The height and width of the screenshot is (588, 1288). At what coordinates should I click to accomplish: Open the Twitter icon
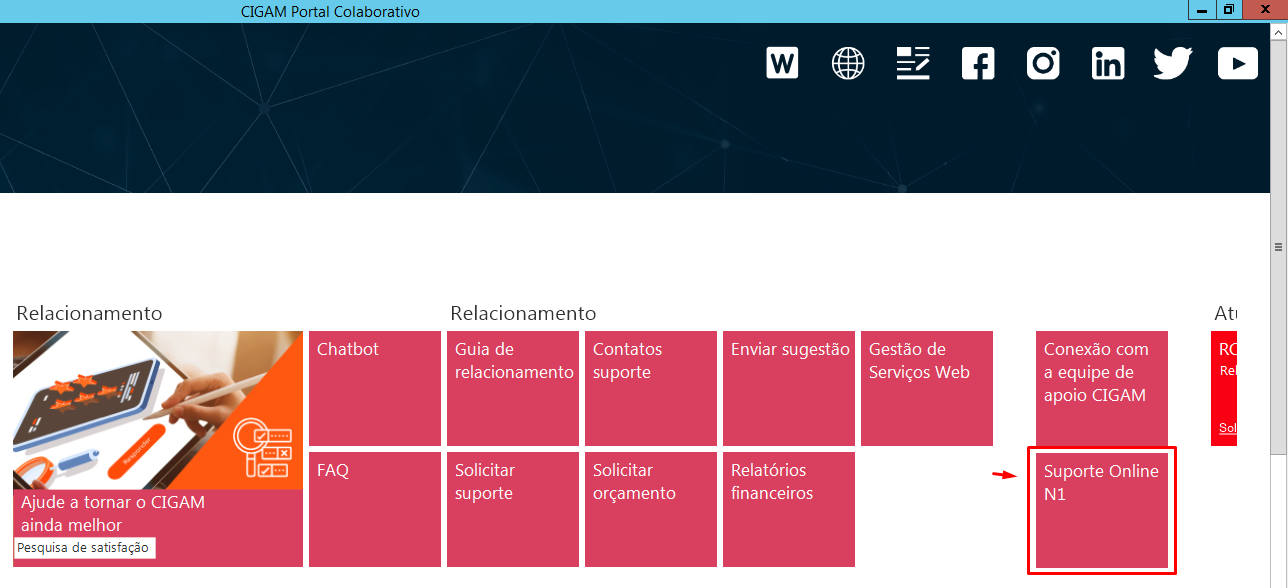(1173, 63)
